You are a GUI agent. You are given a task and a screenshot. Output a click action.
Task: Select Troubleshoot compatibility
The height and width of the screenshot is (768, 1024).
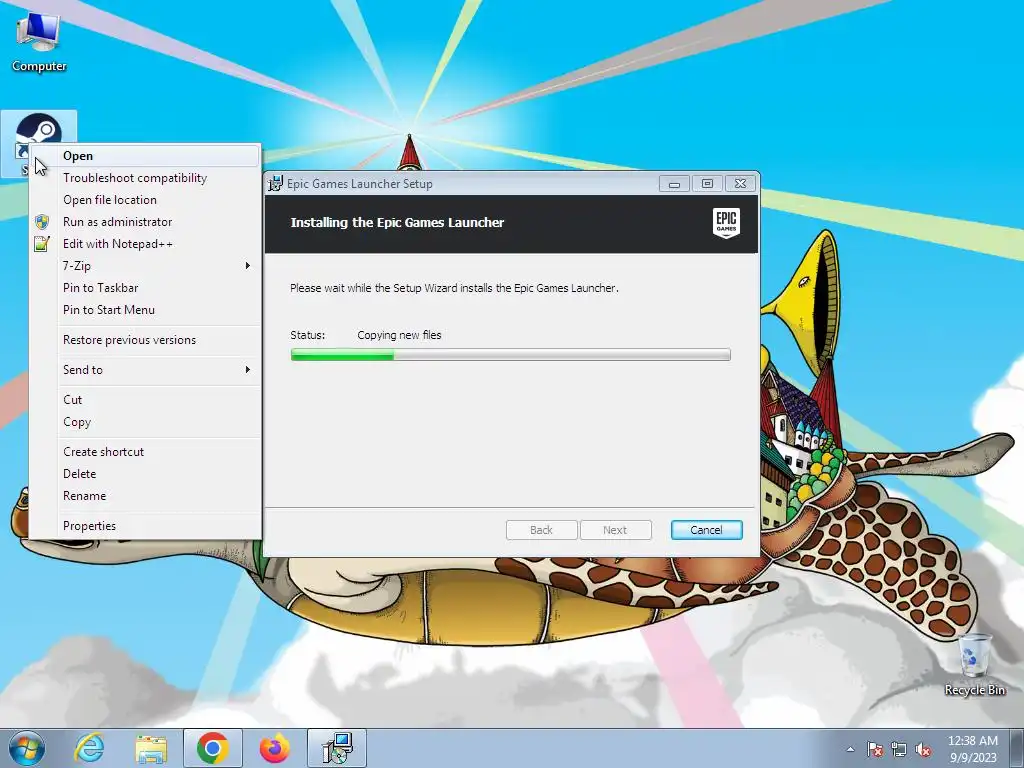tap(145, 178)
